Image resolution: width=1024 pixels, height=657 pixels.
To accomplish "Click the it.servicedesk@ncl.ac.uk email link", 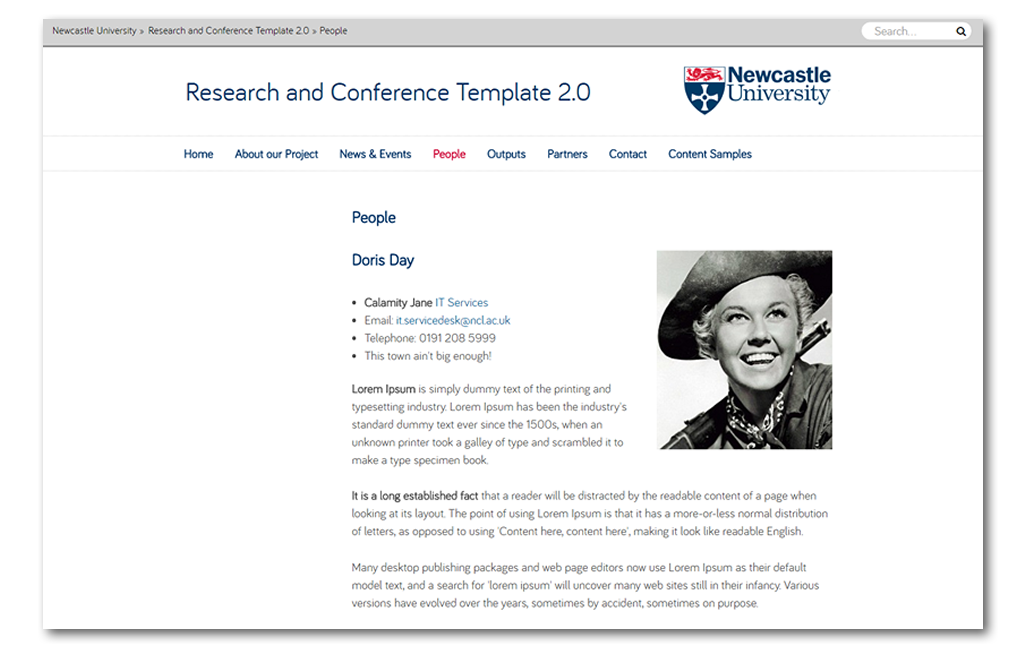I will tap(453, 320).
